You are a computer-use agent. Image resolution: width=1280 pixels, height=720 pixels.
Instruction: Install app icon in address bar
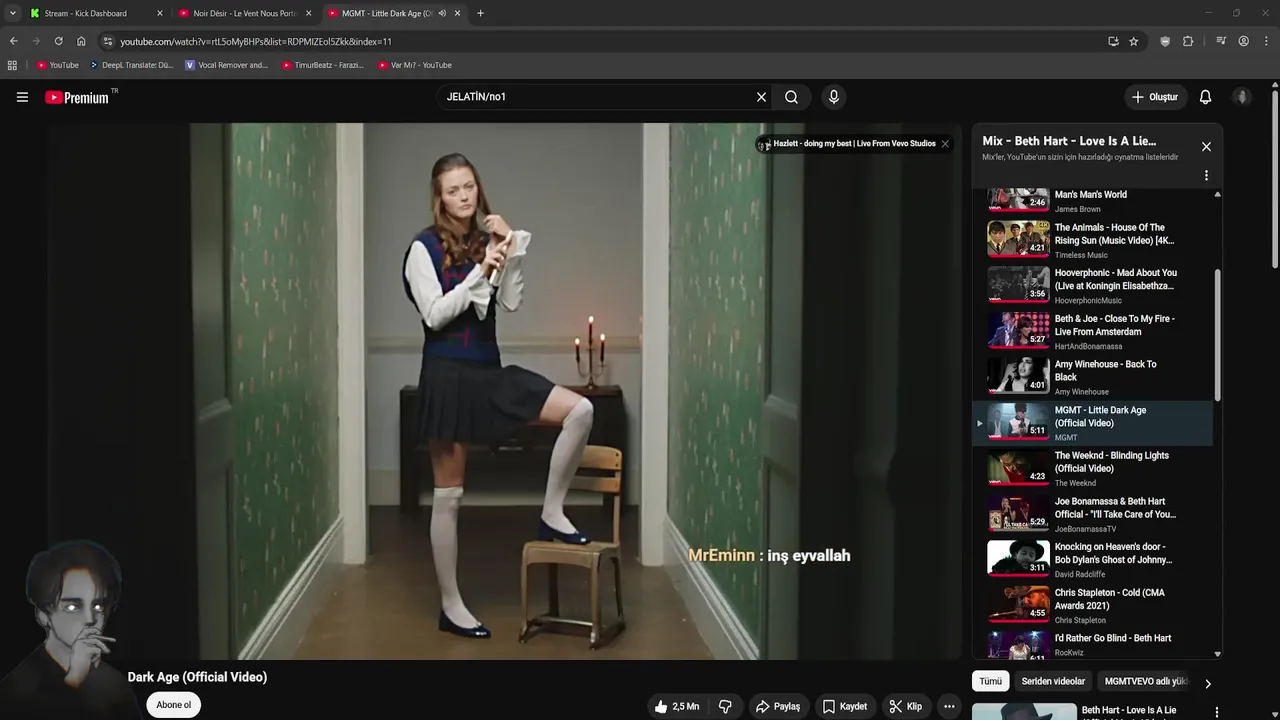coord(1113,41)
